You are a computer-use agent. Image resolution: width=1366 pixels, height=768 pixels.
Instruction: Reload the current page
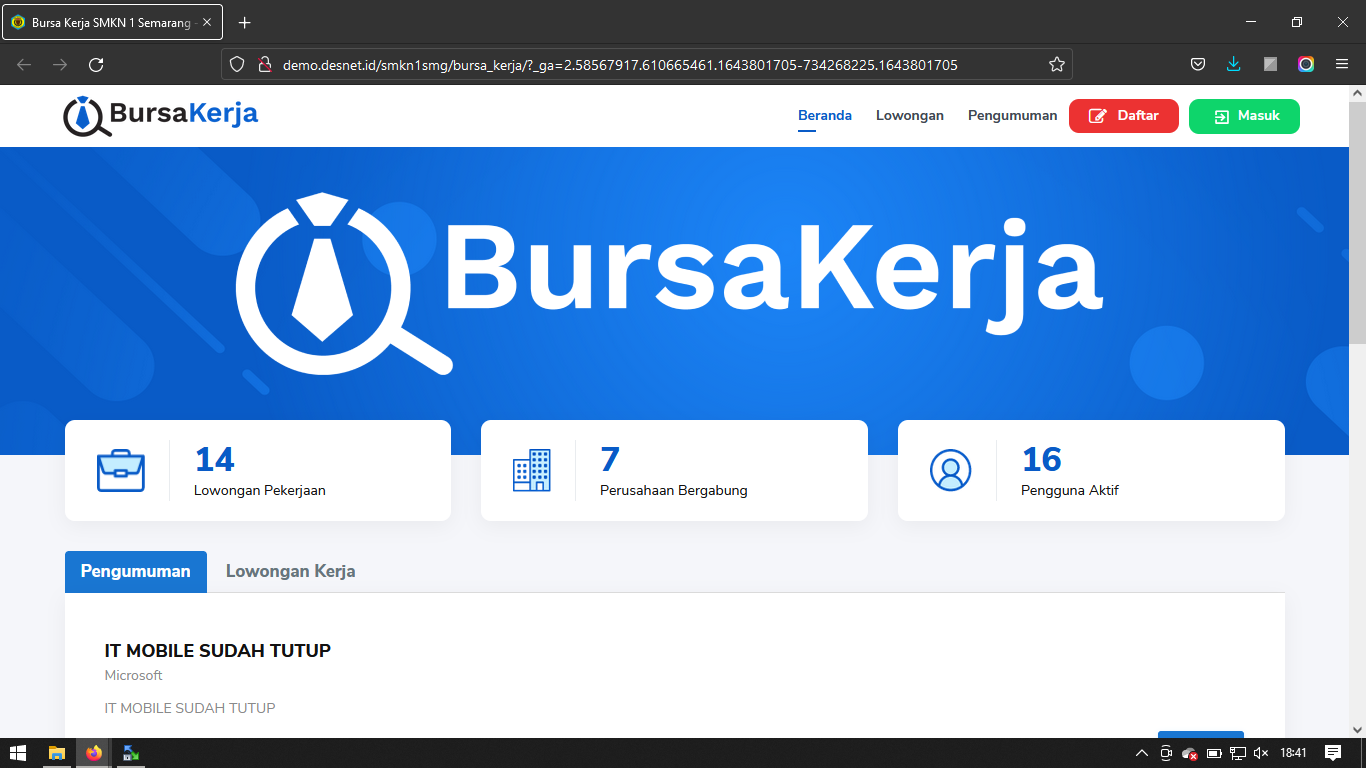point(96,65)
